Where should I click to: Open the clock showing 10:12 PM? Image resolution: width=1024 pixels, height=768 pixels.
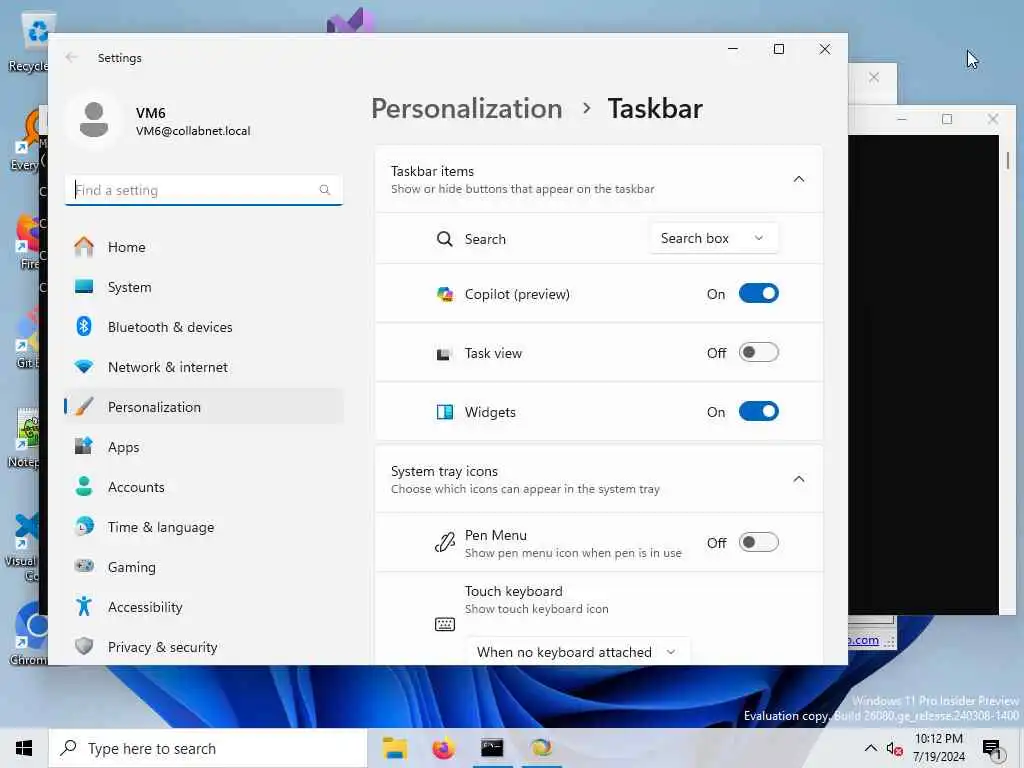click(x=938, y=748)
